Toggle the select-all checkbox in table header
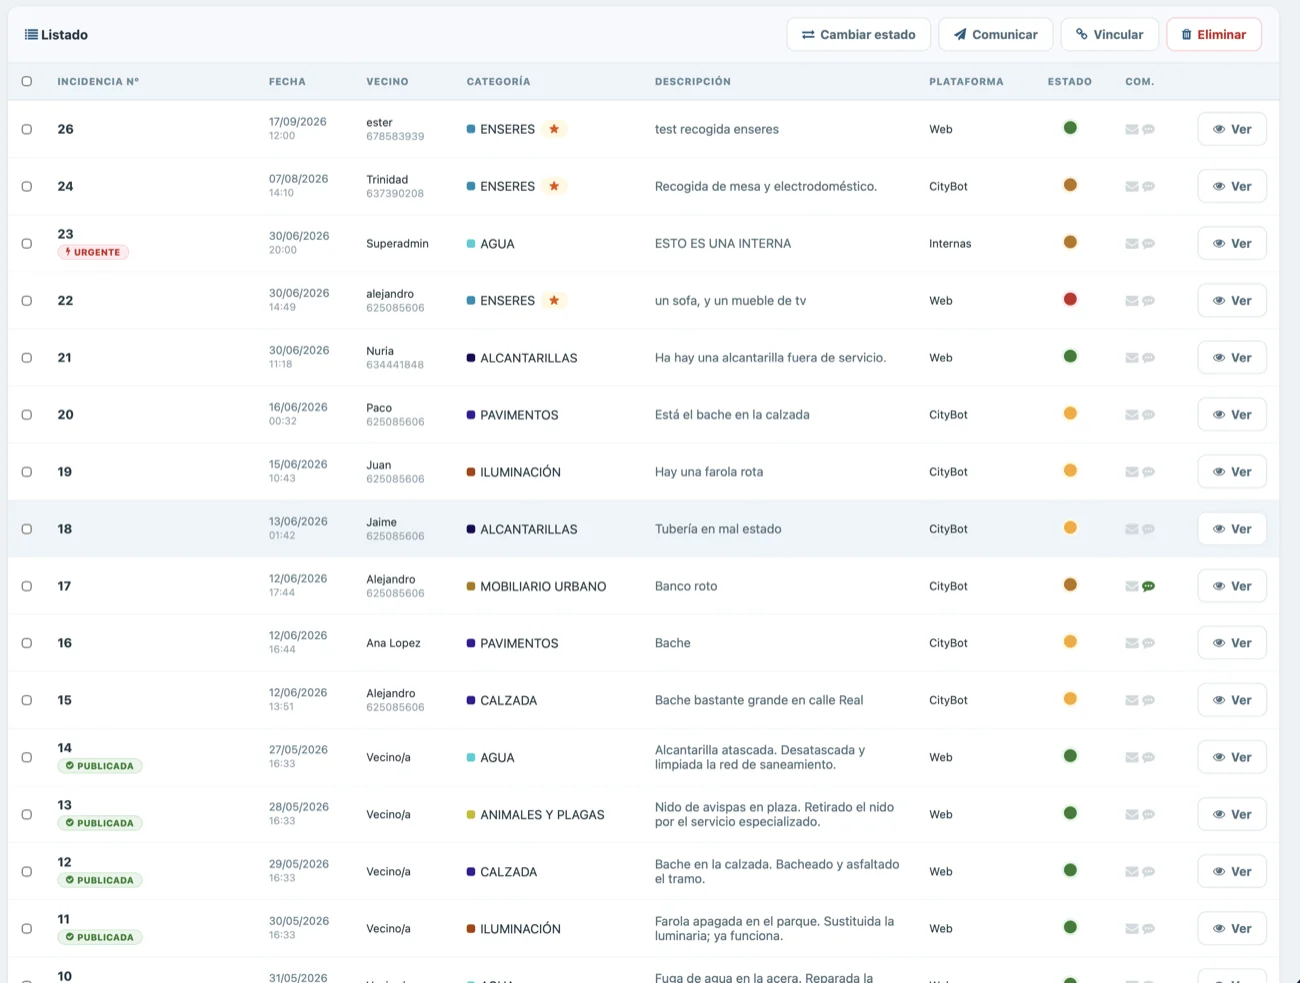 coord(27,81)
